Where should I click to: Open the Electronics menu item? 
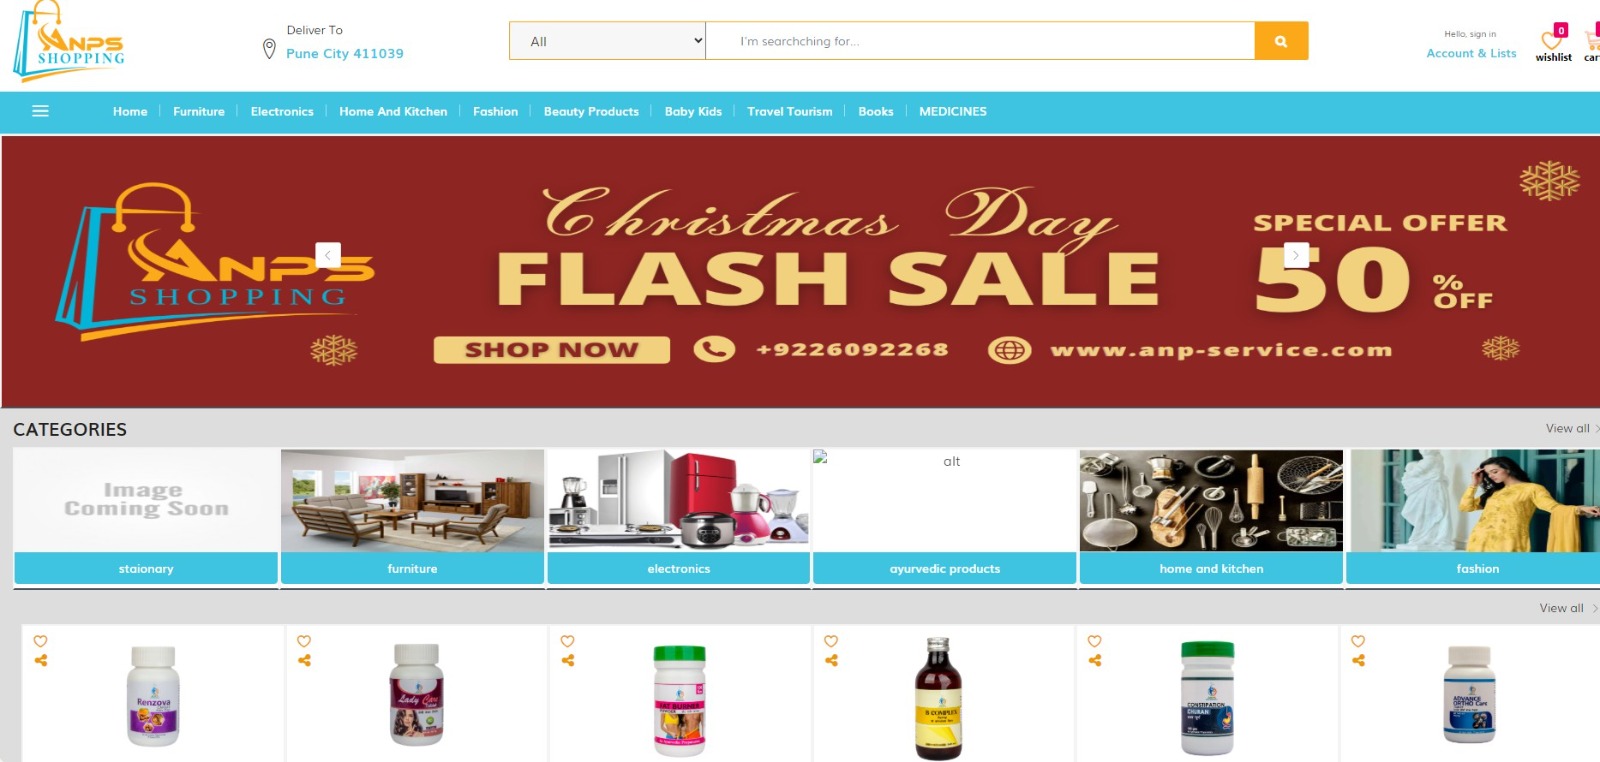click(282, 111)
